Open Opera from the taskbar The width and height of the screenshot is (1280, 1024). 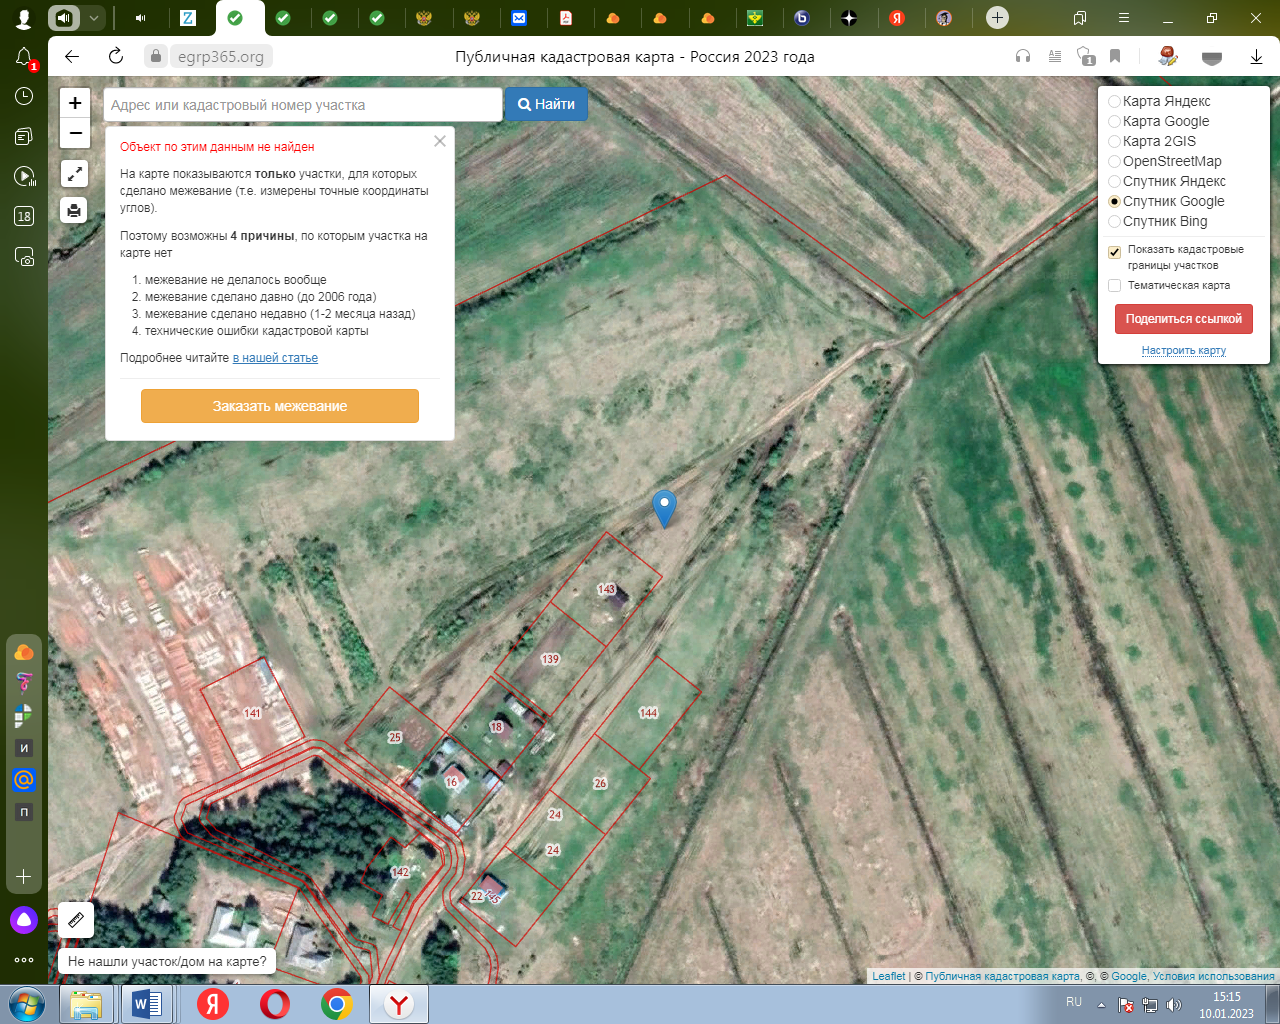(x=275, y=1004)
